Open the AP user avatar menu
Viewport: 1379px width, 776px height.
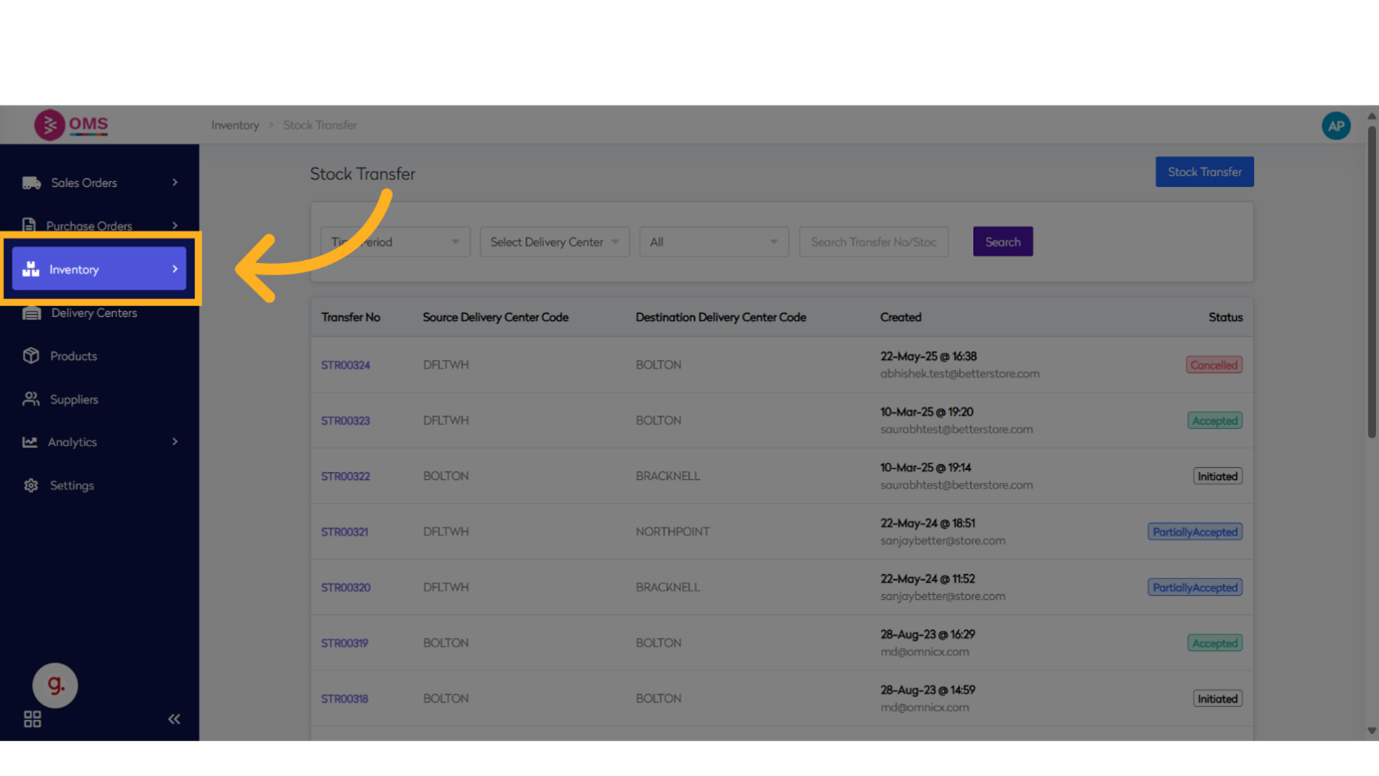(1335, 126)
